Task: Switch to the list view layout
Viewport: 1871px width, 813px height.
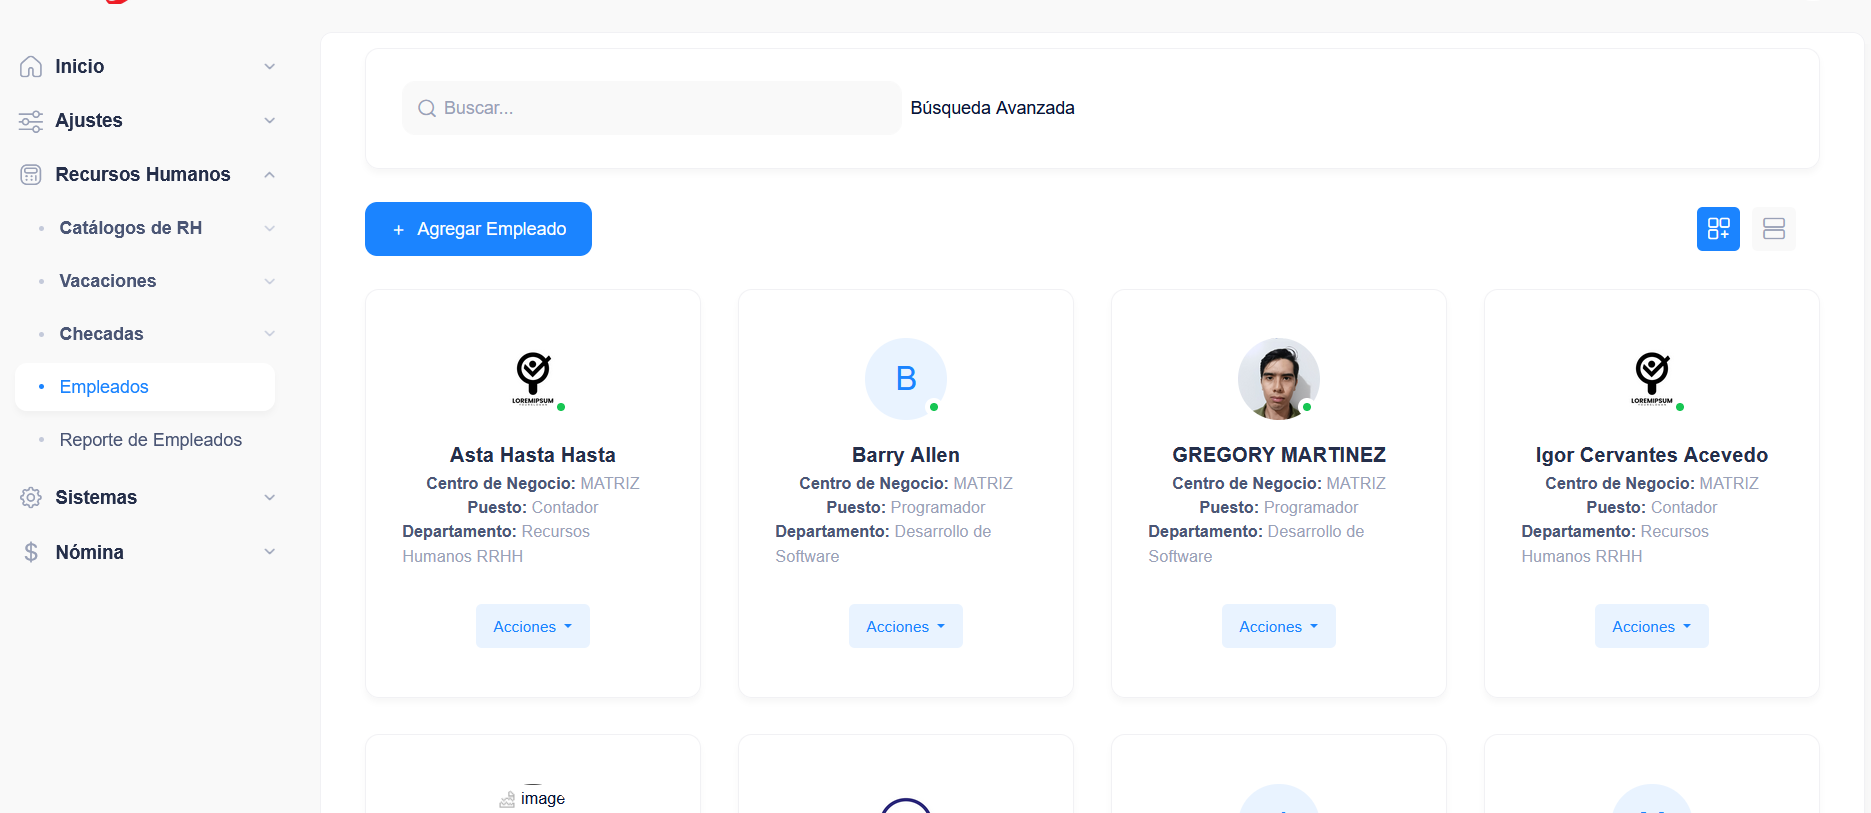Action: (1774, 229)
